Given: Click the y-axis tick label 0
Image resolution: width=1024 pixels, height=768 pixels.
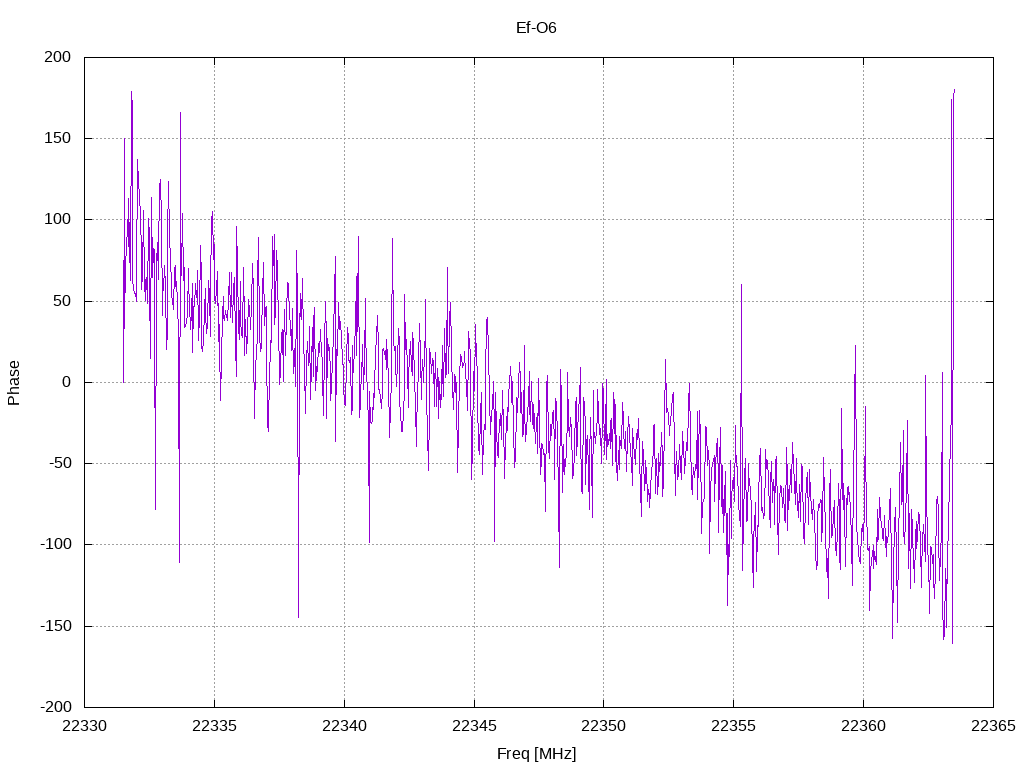Looking at the screenshot, I should [x=67, y=382].
